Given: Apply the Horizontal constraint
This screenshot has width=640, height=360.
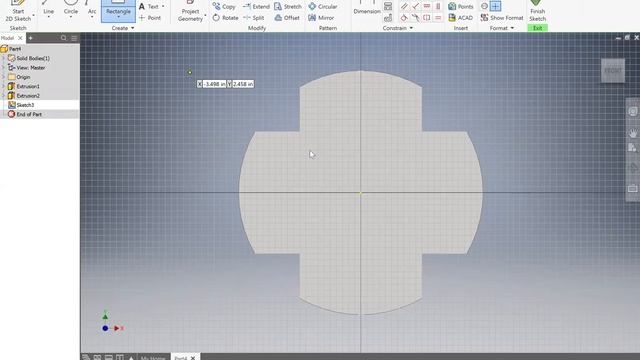Looking at the screenshot, I should click(x=427, y=6).
